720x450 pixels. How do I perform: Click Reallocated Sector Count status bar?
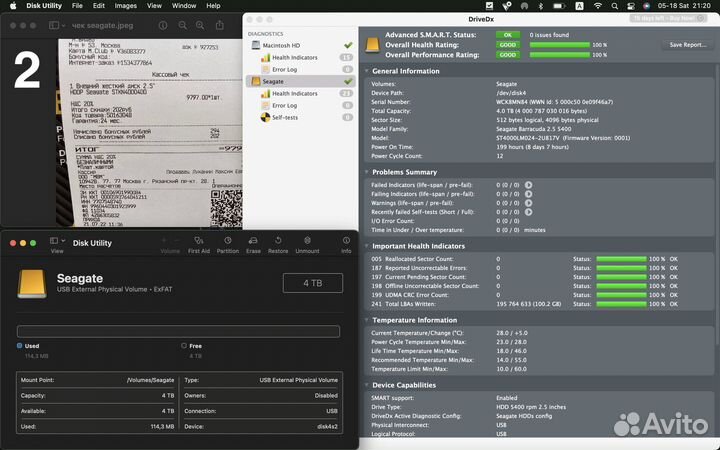point(621,259)
